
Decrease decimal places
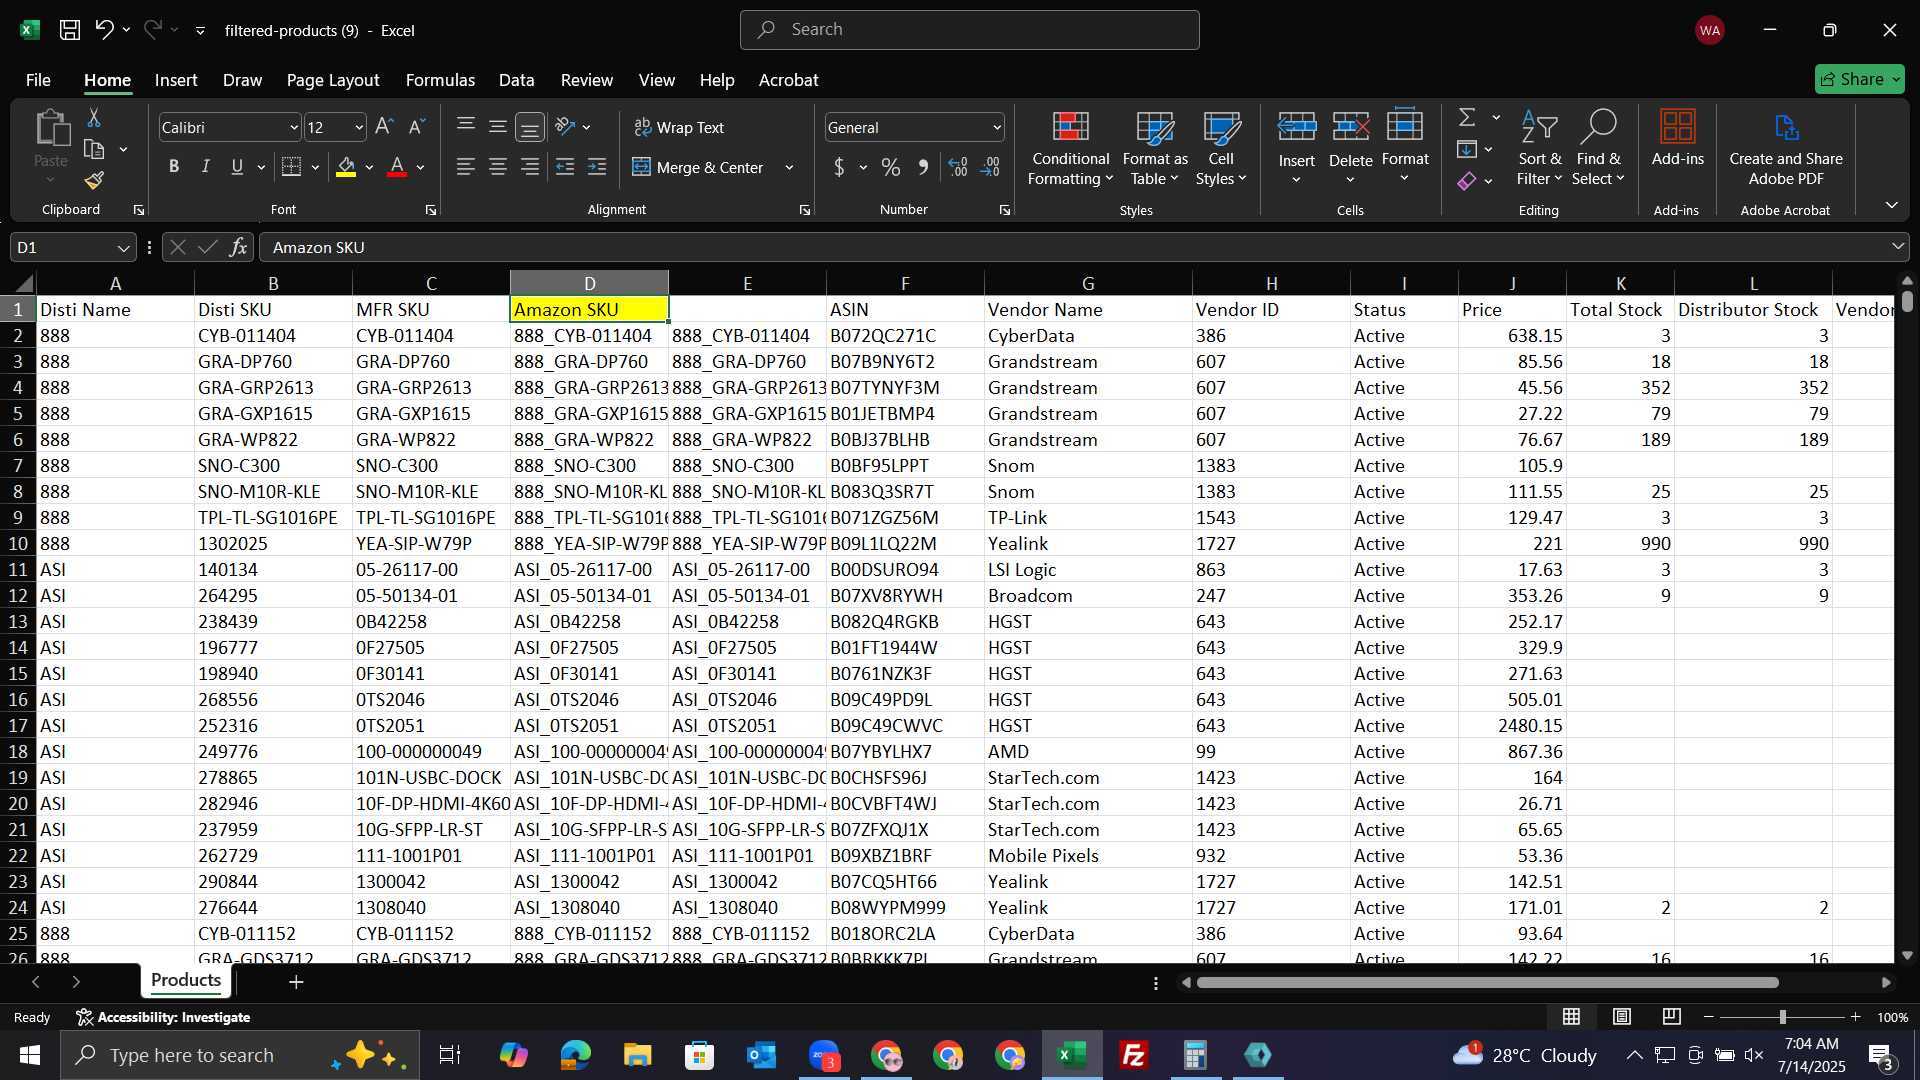[990, 167]
